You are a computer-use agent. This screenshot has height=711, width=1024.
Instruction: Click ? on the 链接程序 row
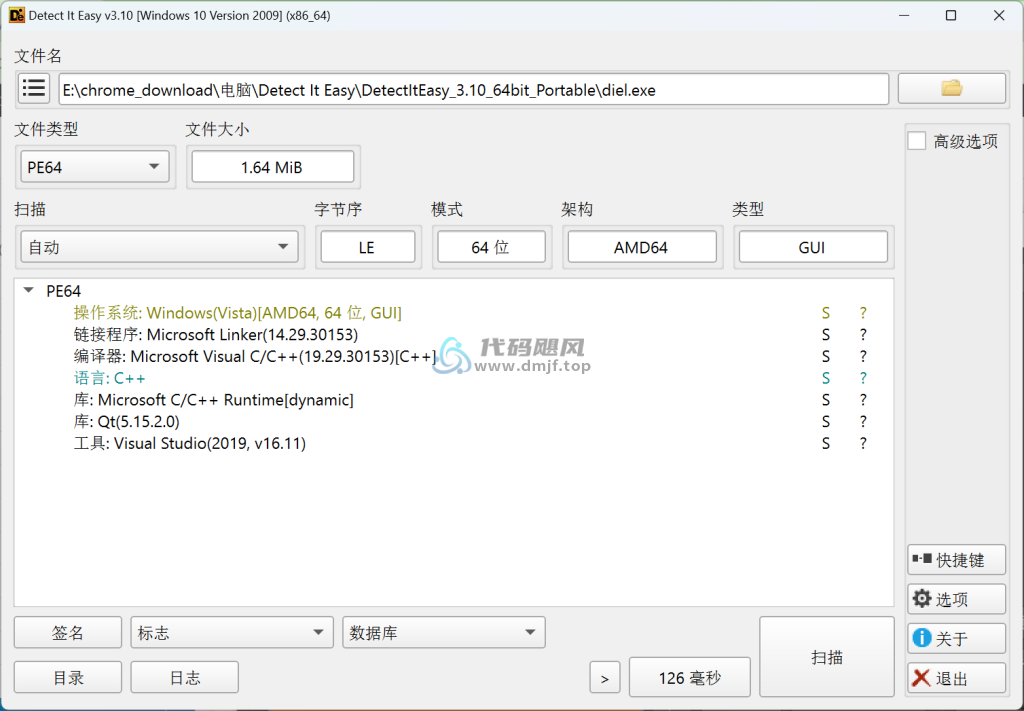coord(863,334)
